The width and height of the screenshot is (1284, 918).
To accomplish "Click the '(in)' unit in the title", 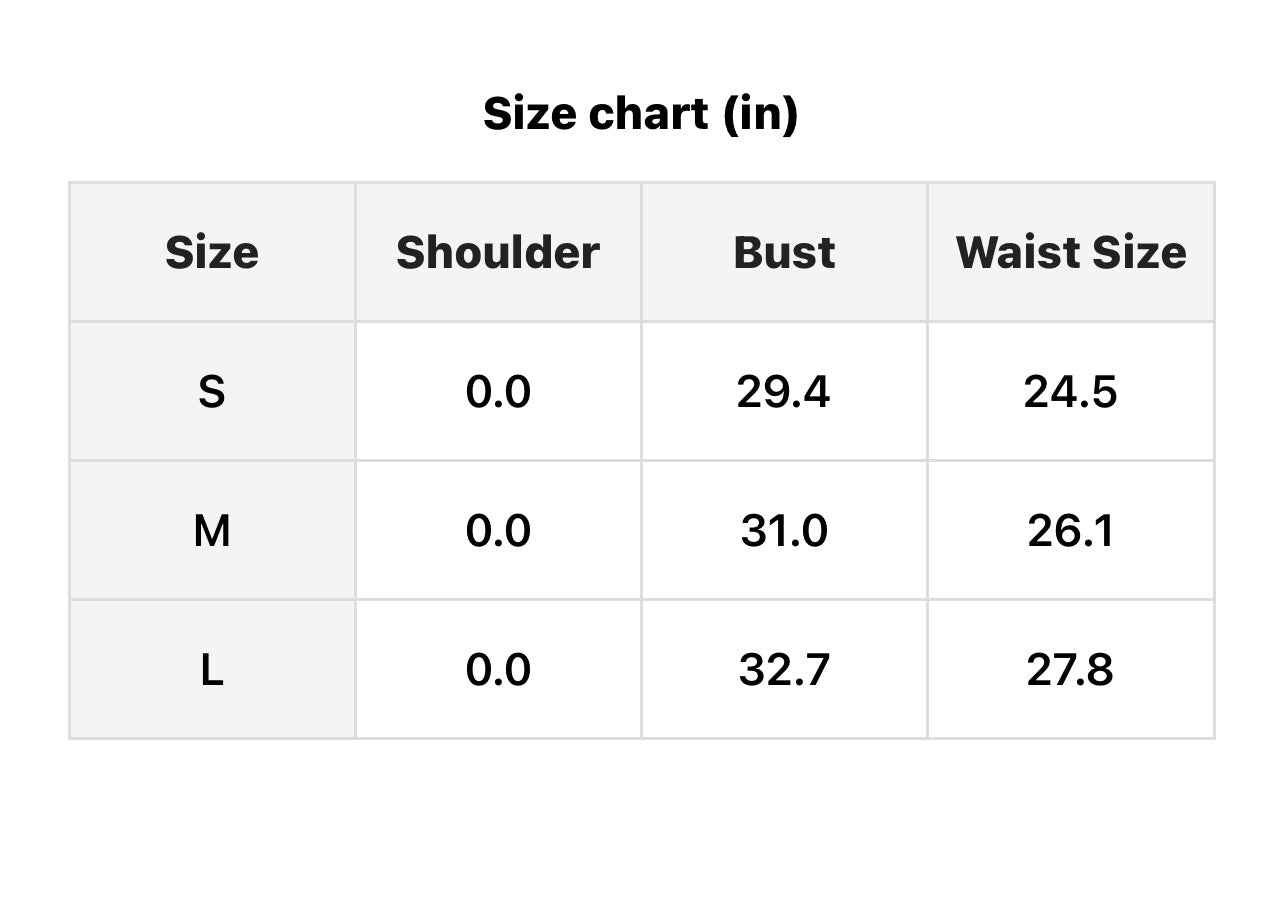I will (760, 114).
